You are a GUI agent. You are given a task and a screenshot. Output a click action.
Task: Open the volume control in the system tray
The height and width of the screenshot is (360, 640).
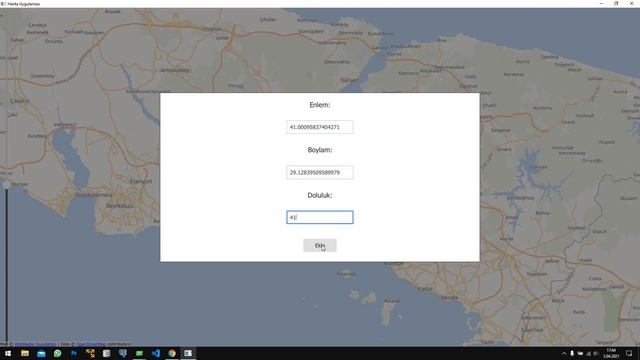click(596, 353)
